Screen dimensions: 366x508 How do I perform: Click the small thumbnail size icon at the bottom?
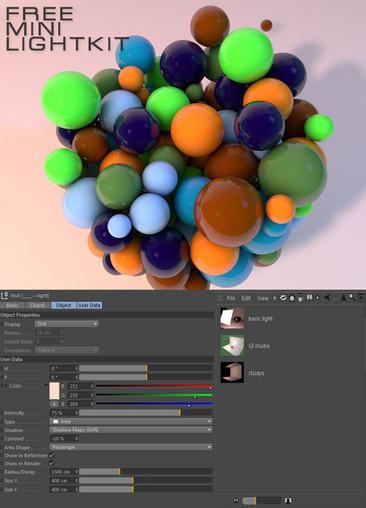point(236,500)
